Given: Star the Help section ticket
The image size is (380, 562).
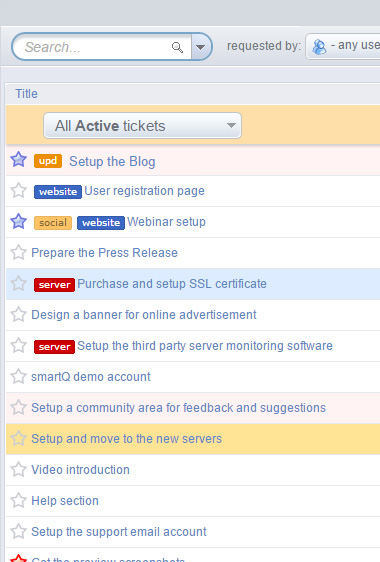Looking at the screenshot, I should pos(18,500).
